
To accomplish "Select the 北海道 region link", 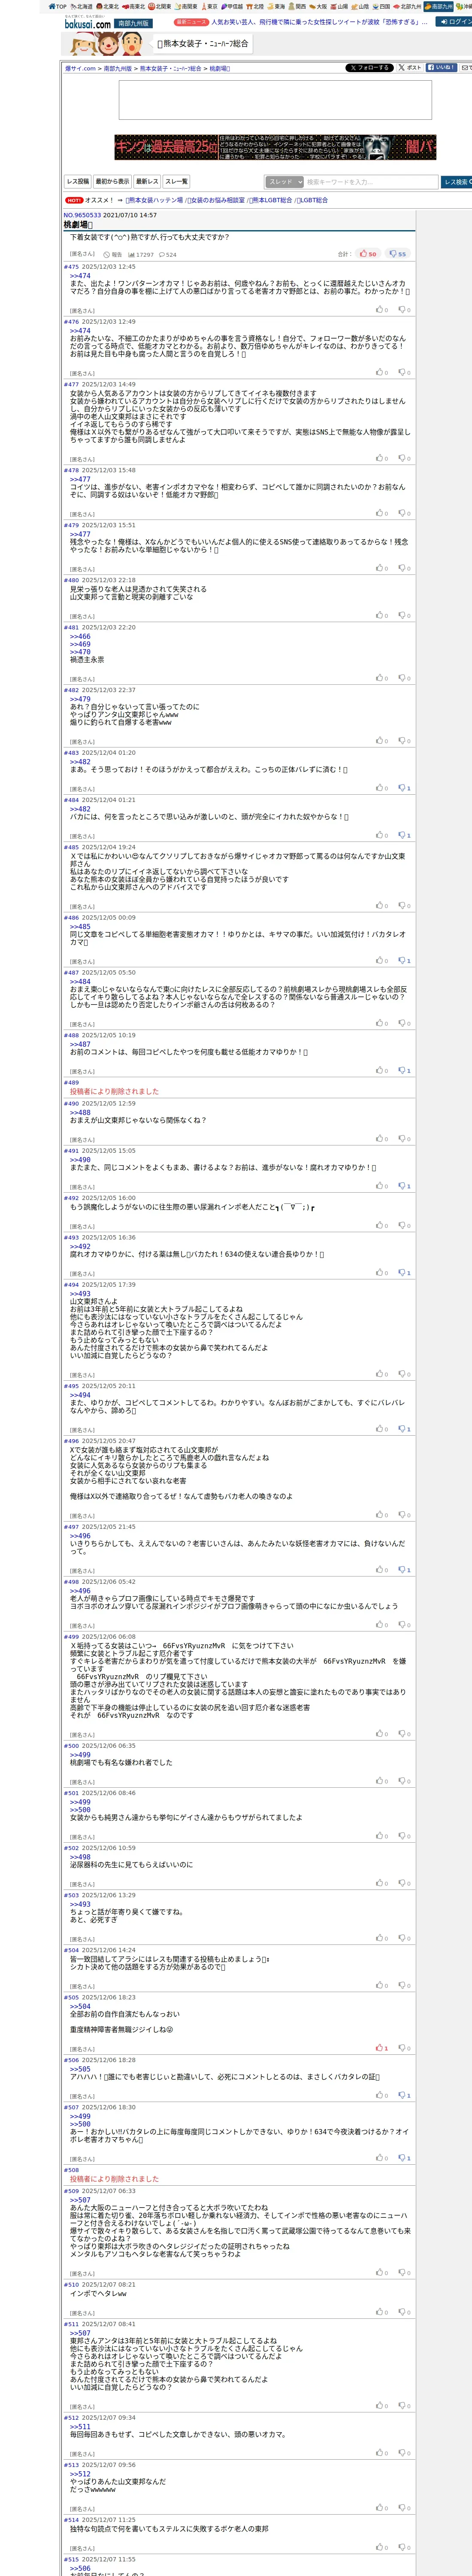I will coord(82,6).
